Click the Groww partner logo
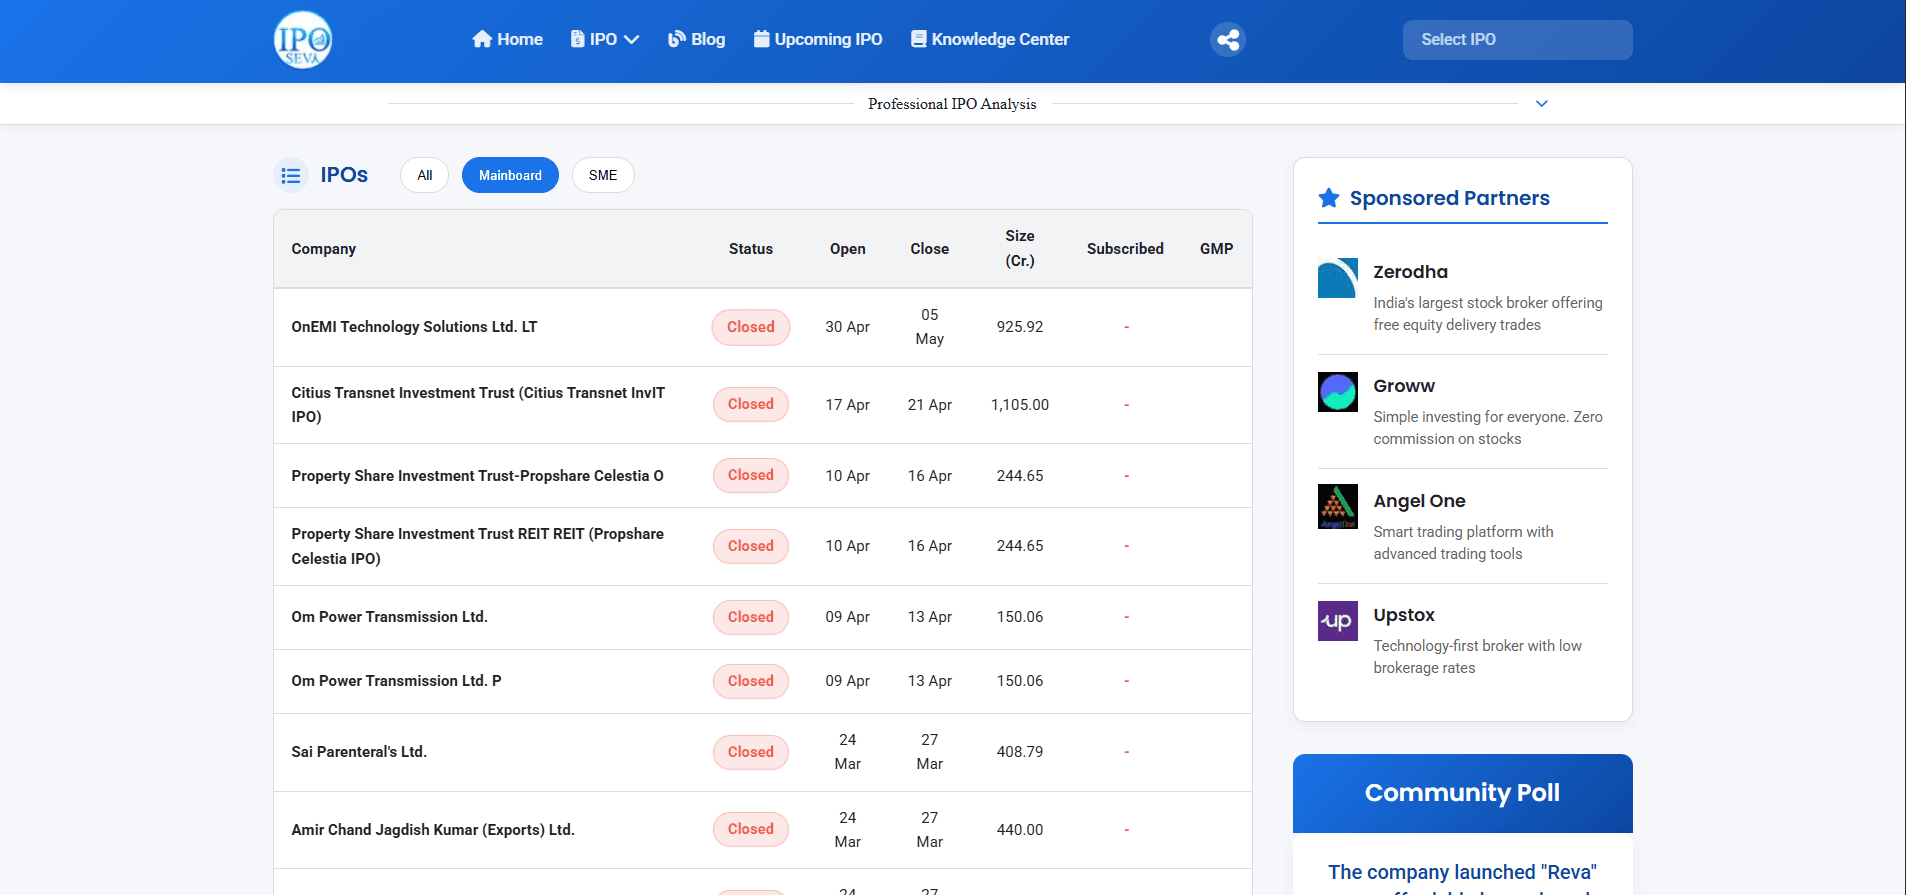The height and width of the screenshot is (895, 1906). coord(1338,392)
